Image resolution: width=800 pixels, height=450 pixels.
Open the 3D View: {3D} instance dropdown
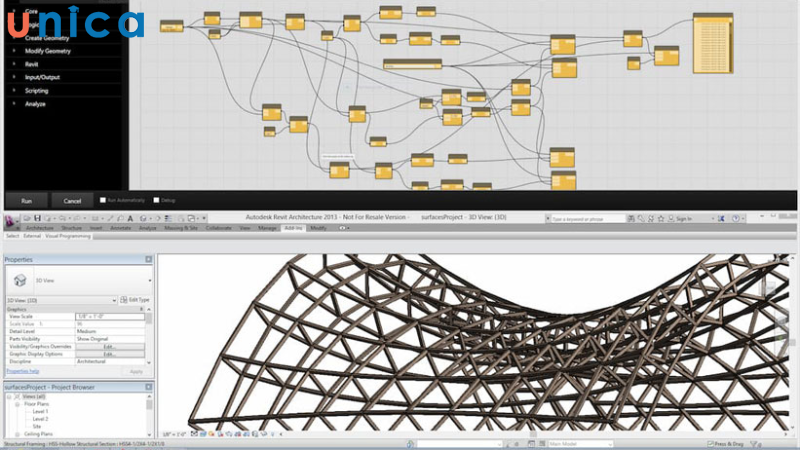point(61,301)
